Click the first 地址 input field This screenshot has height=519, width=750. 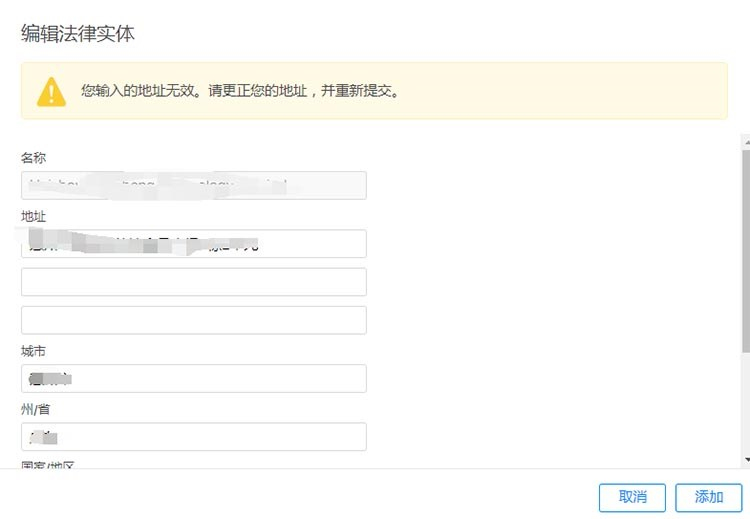[194, 243]
